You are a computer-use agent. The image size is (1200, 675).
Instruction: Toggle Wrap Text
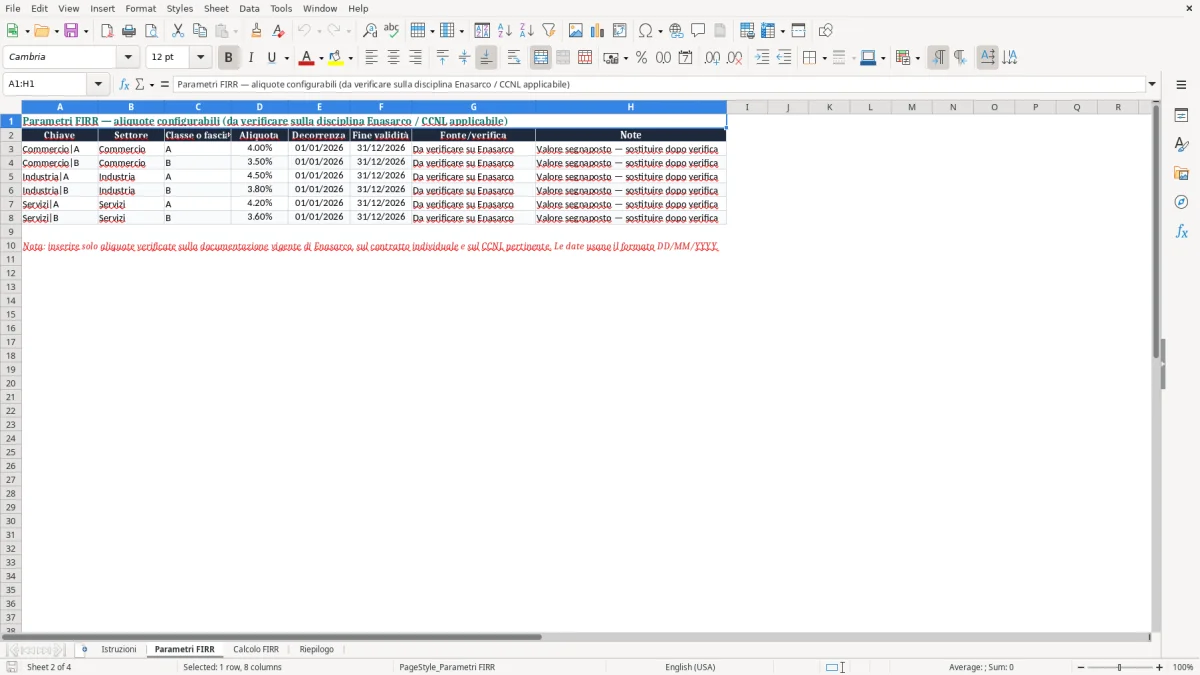pos(514,58)
